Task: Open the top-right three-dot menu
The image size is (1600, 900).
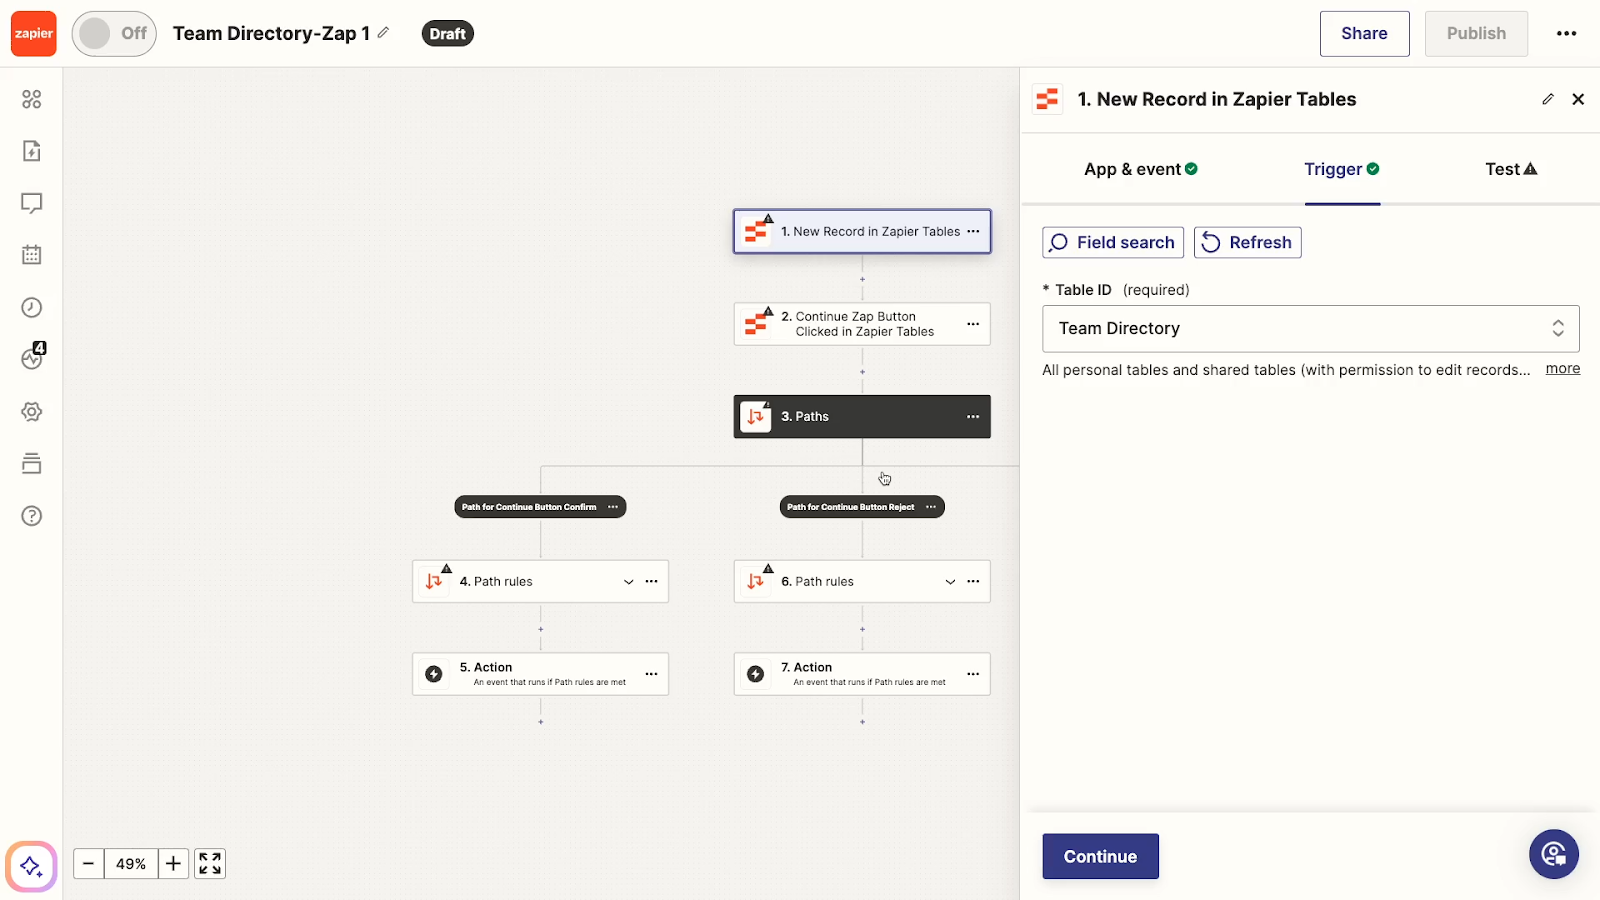Action: 1566,34
